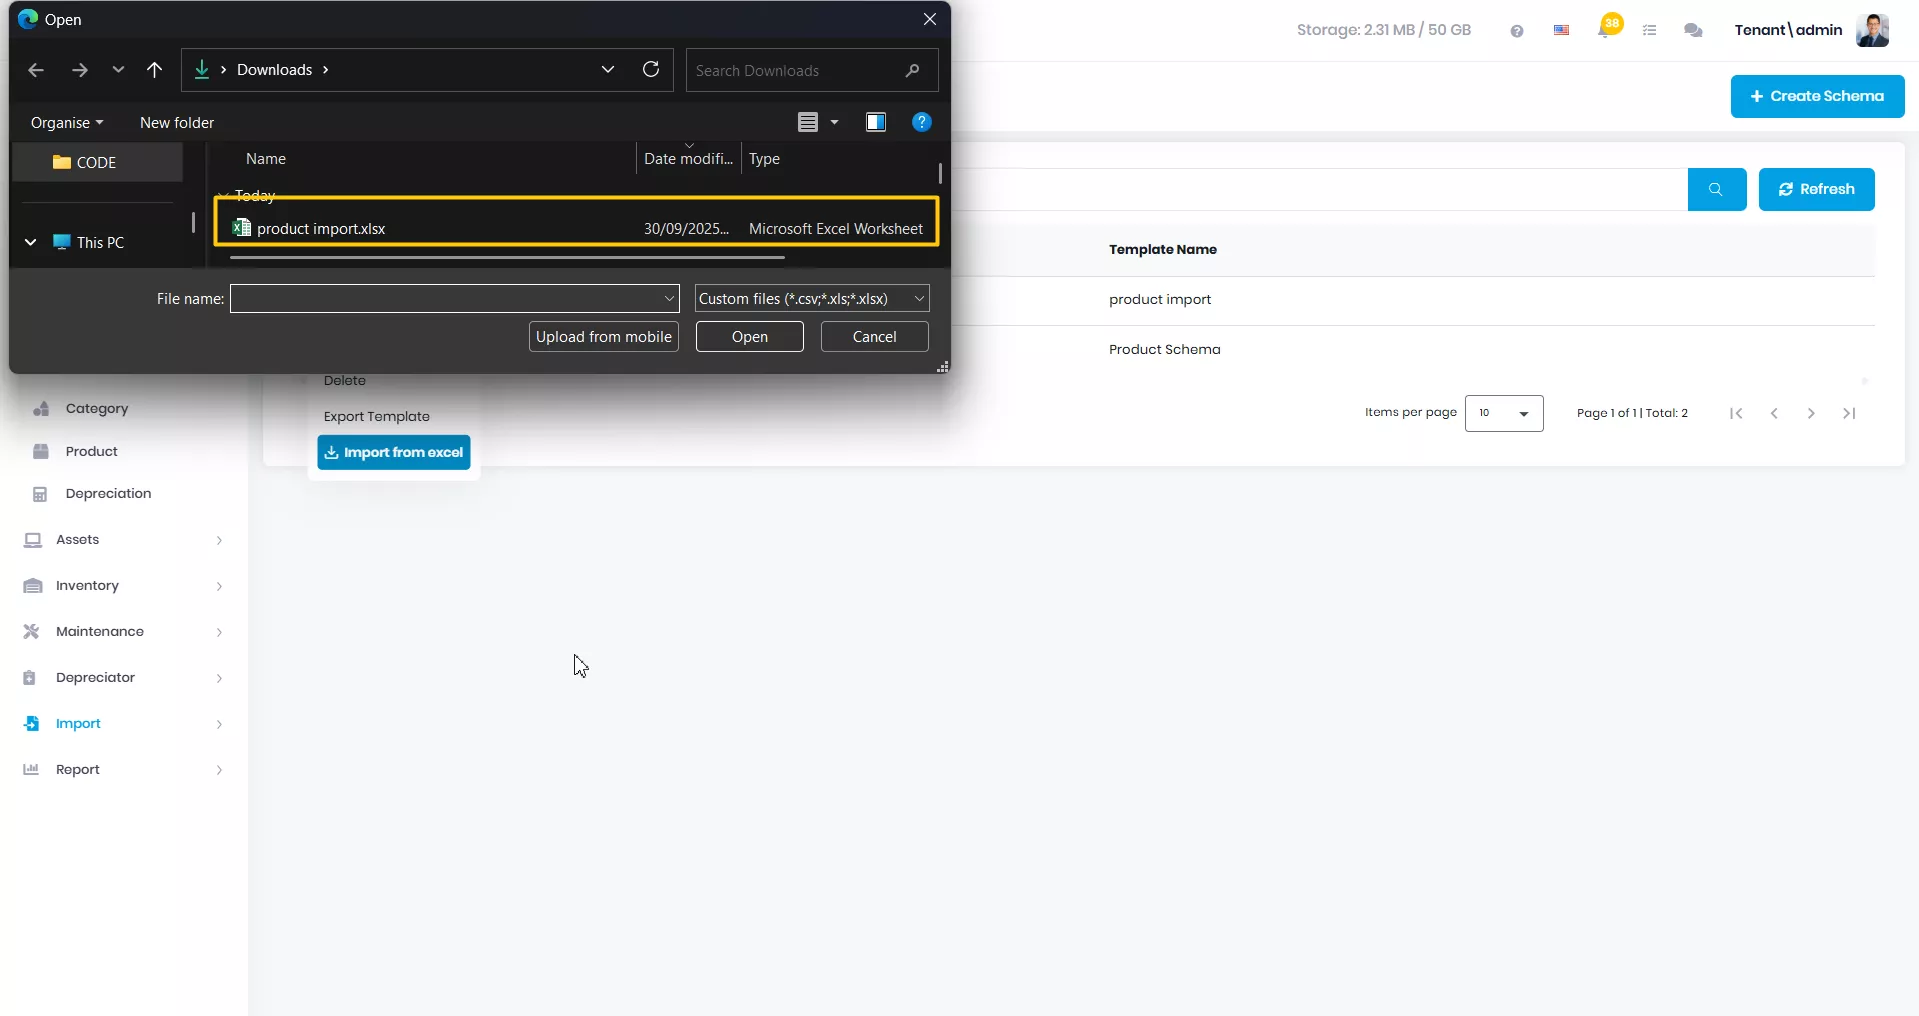This screenshot has height=1016, width=1919.
Task: Open the Organise menu
Action: (67, 122)
